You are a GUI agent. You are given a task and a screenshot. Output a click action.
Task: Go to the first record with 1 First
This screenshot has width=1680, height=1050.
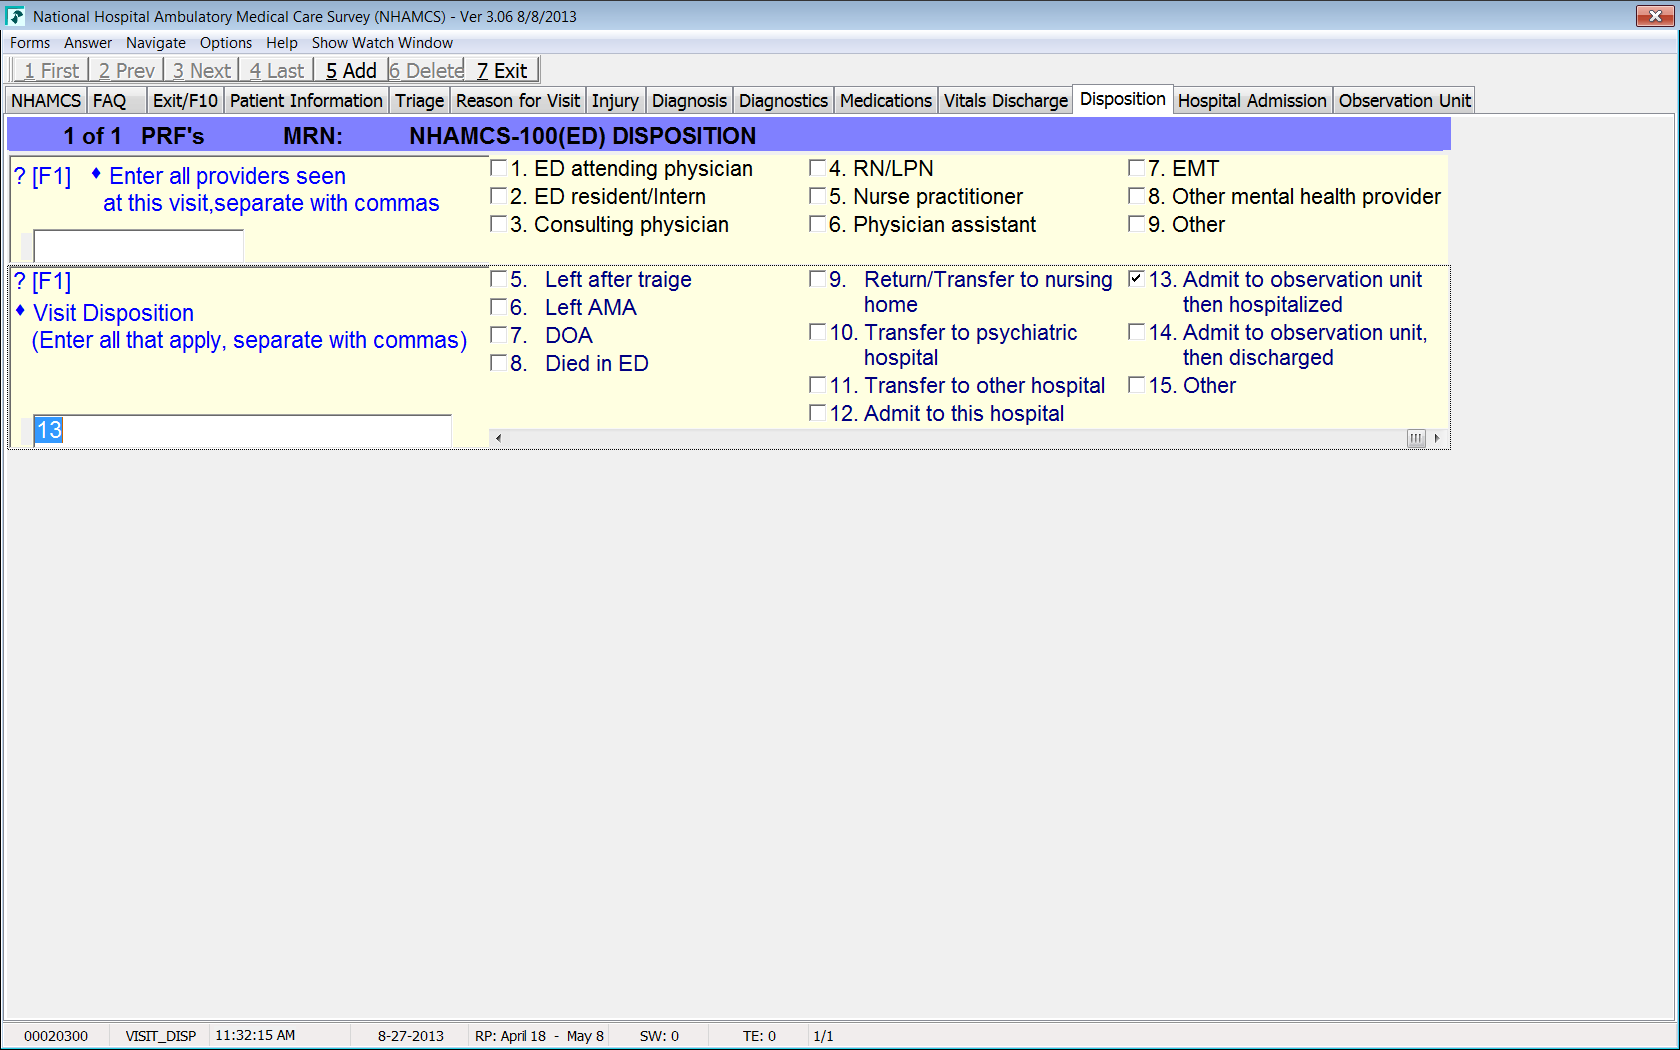coord(51,70)
